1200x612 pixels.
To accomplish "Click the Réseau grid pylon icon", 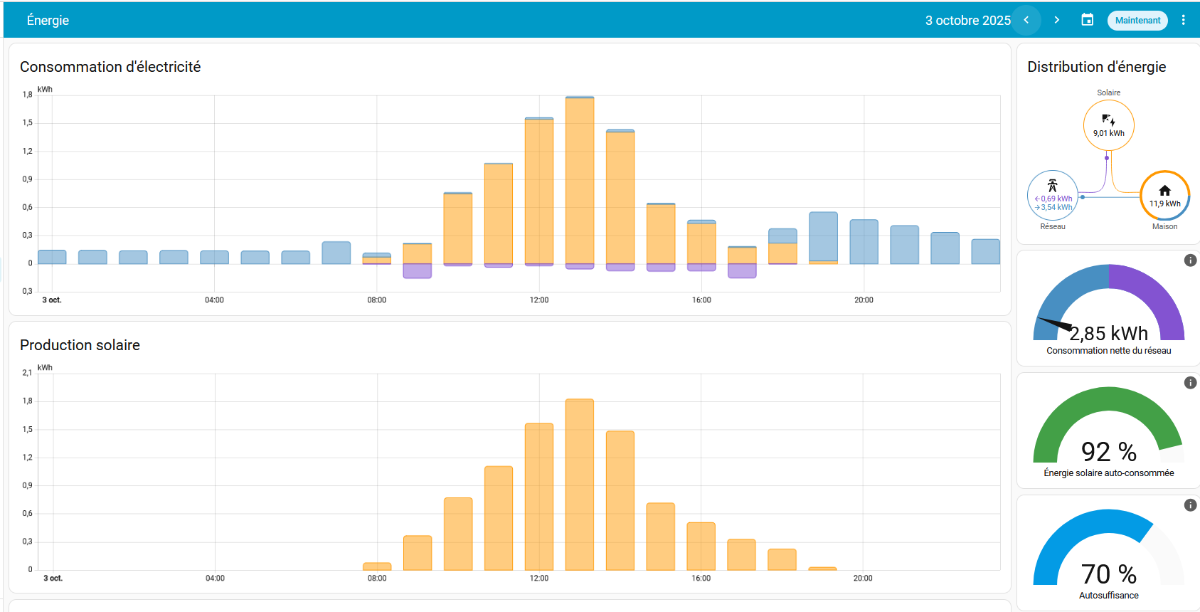I will click(x=1052, y=186).
